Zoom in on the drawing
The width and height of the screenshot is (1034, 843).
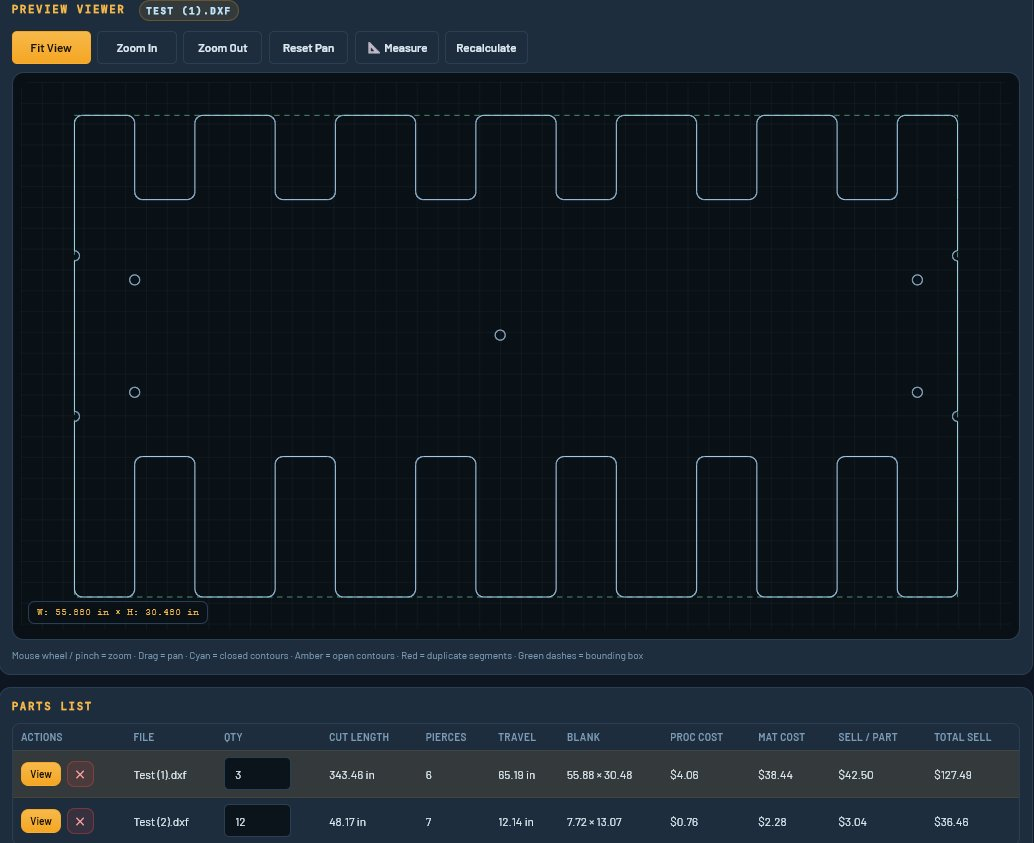coord(136,47)
